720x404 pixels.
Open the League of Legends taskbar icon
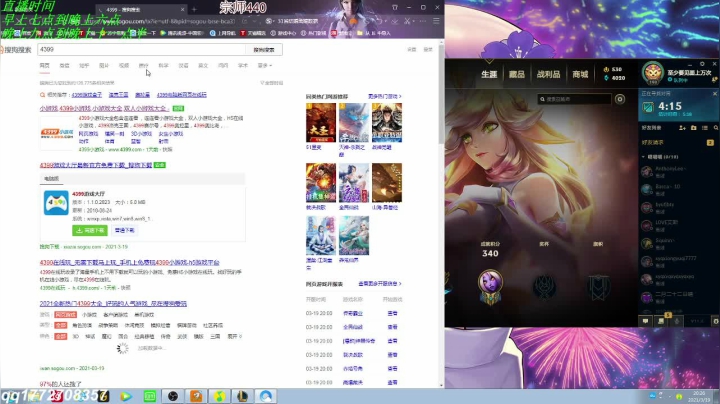[242, 396]
